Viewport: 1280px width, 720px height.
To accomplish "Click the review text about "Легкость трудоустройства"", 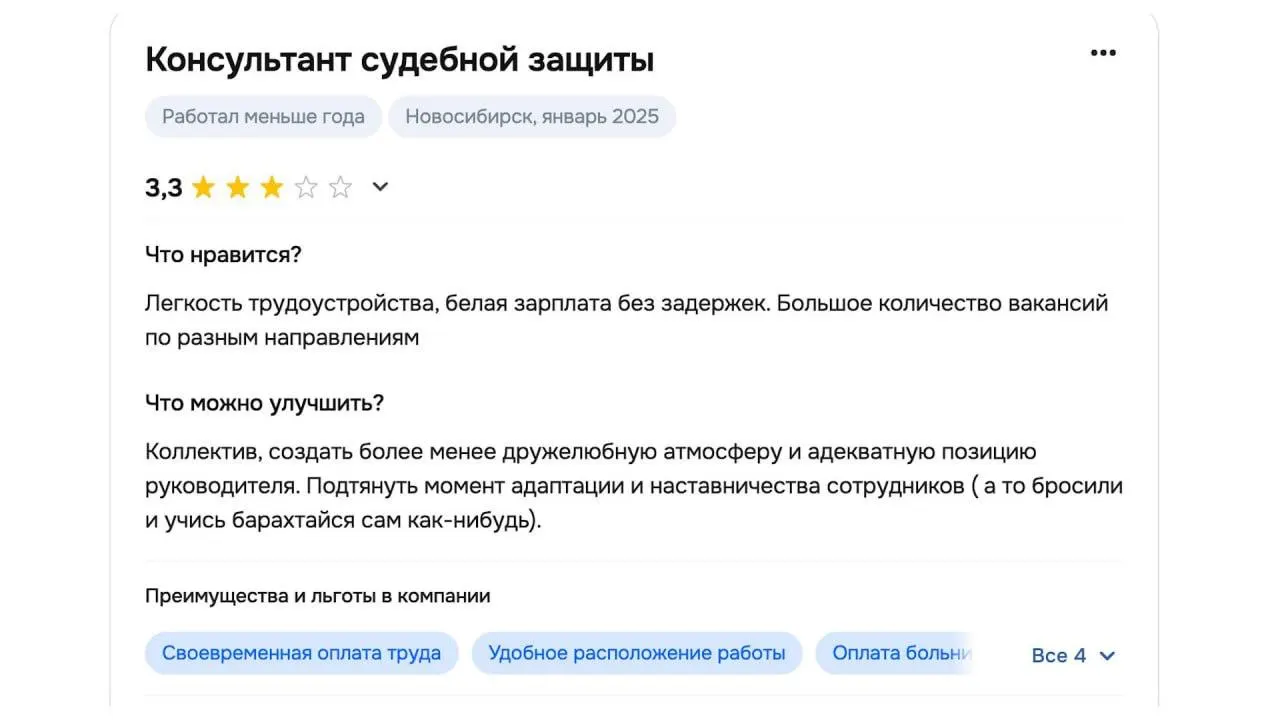I will [627, 320].
